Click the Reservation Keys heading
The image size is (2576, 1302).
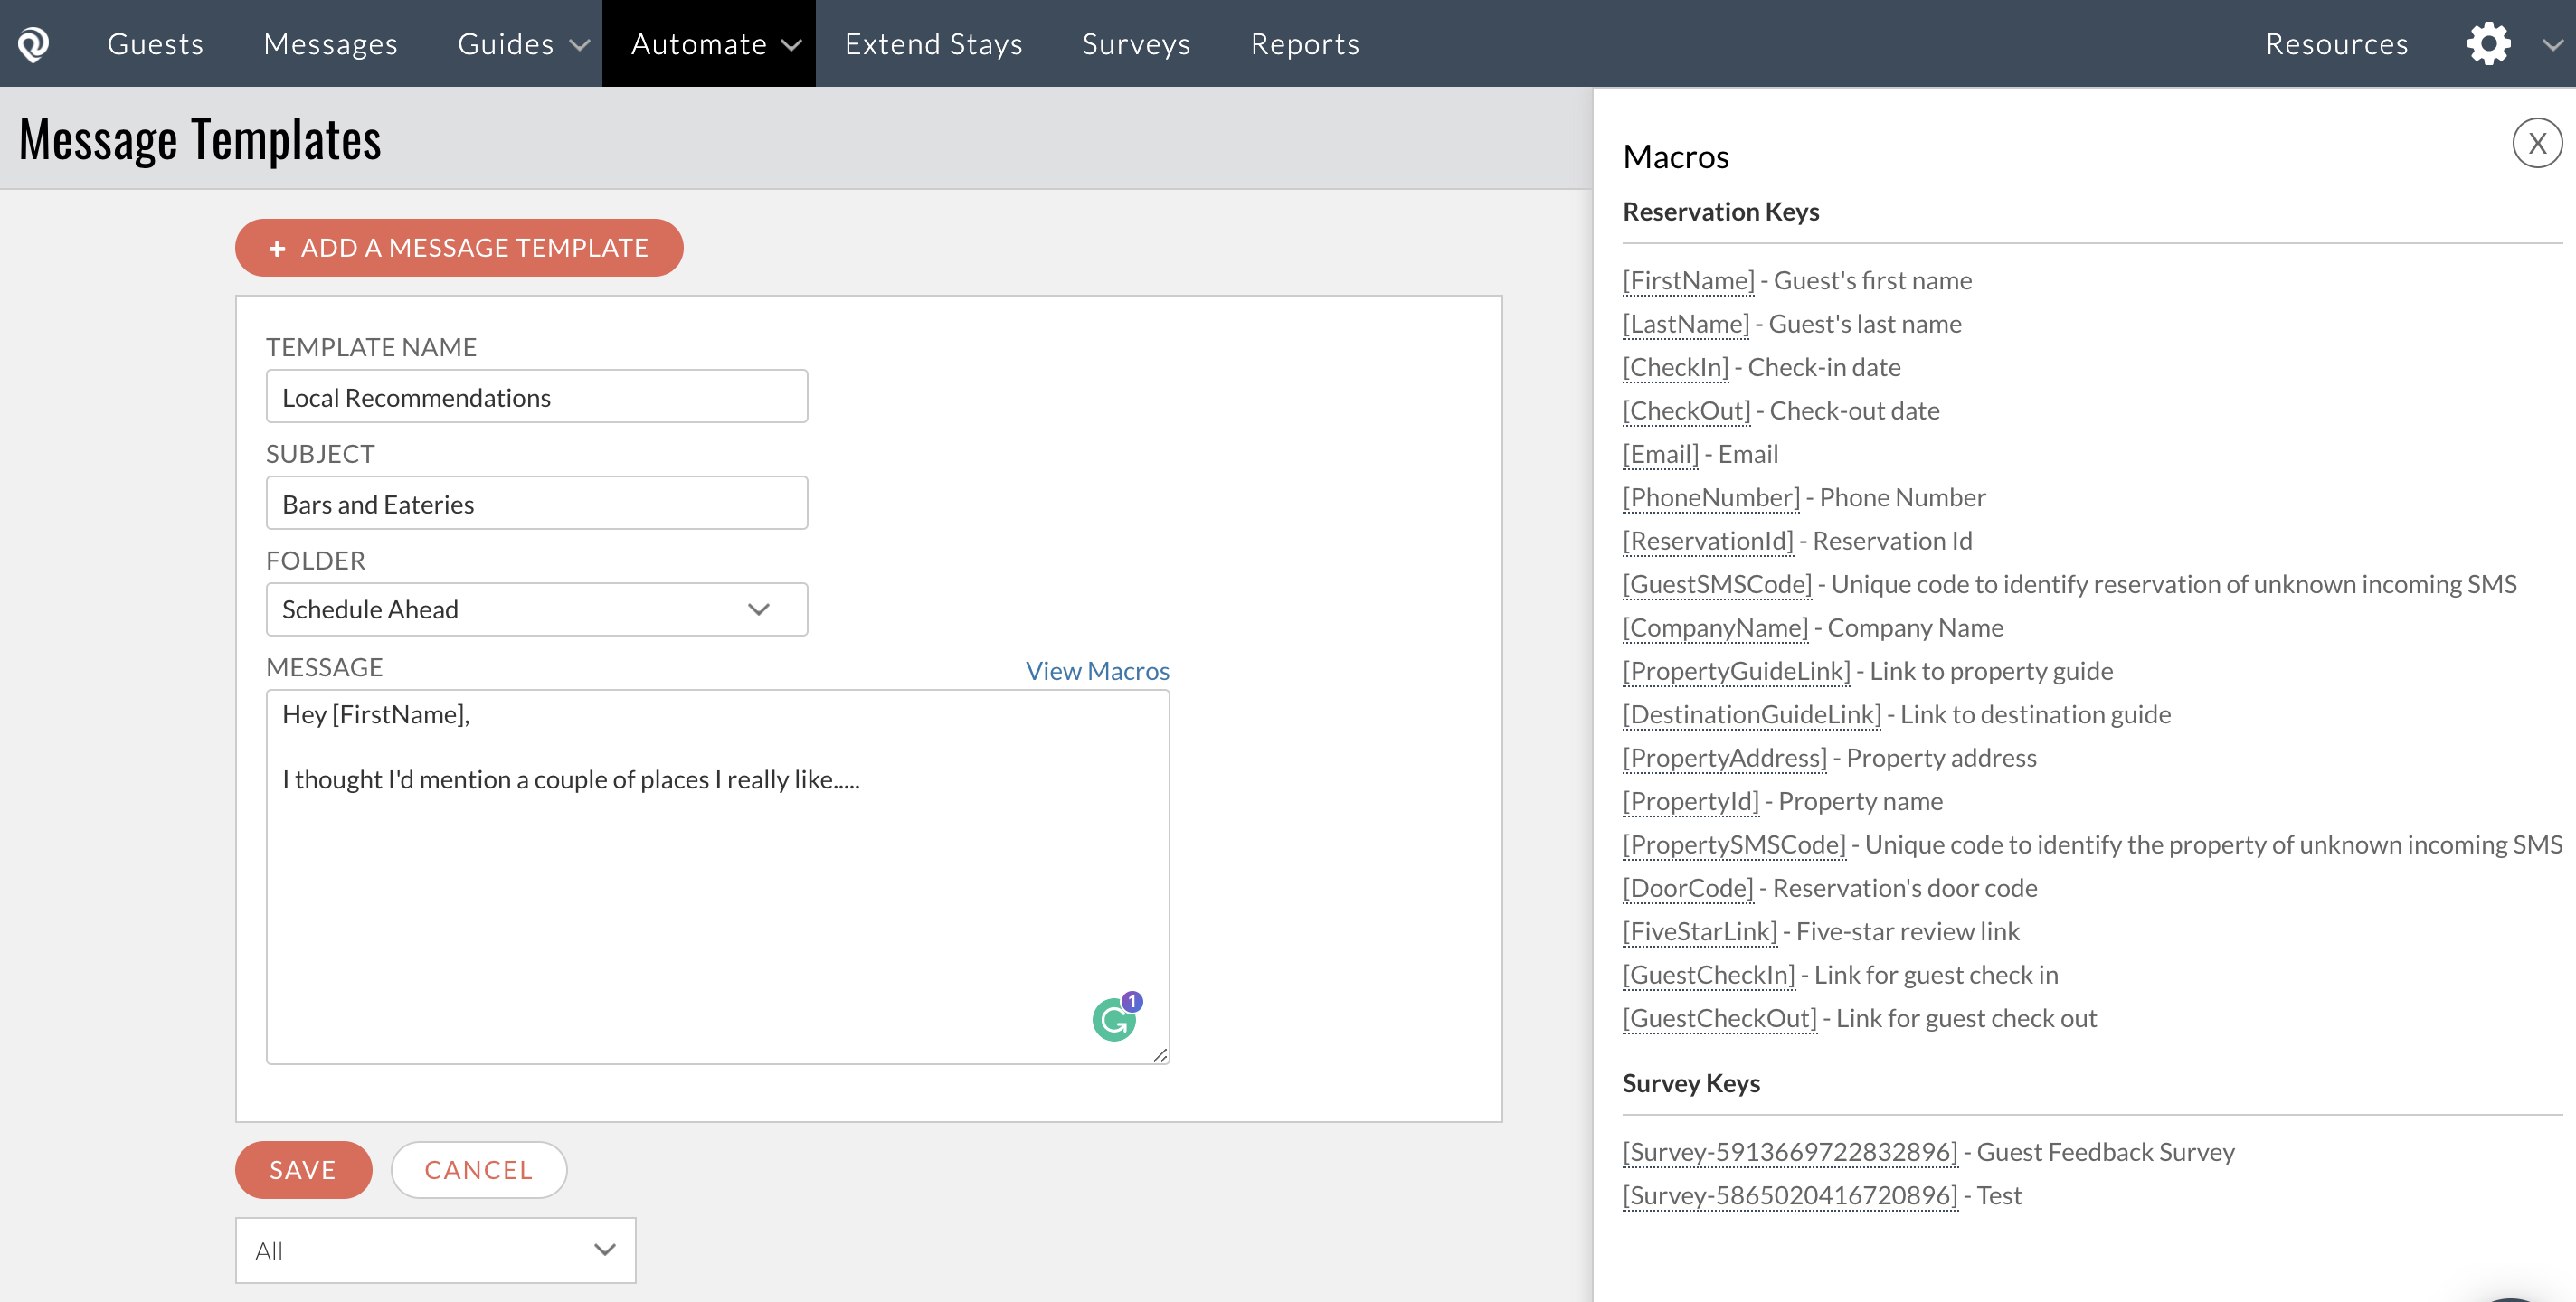coord(1720,212)
